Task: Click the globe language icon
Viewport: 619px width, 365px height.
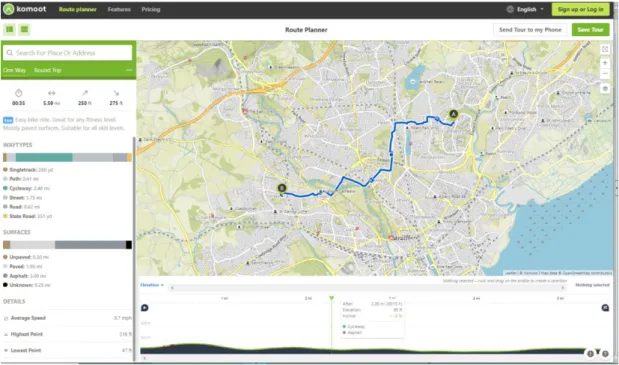Action: (x=510, y=9)
